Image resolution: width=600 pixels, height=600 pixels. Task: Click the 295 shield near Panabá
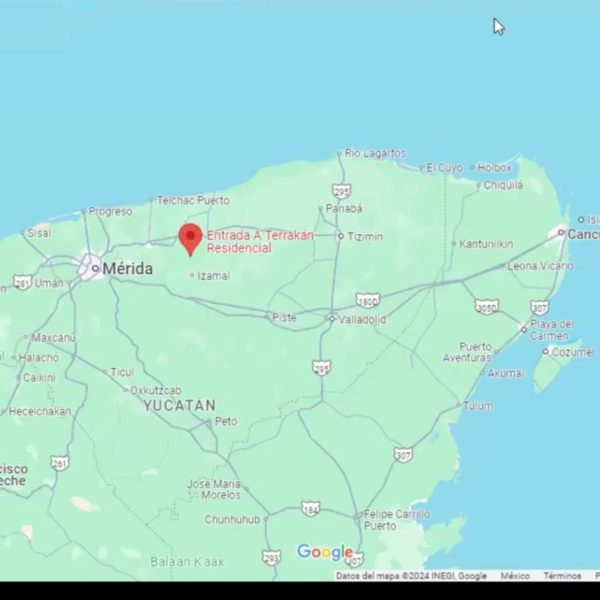(x=341, y=191)
